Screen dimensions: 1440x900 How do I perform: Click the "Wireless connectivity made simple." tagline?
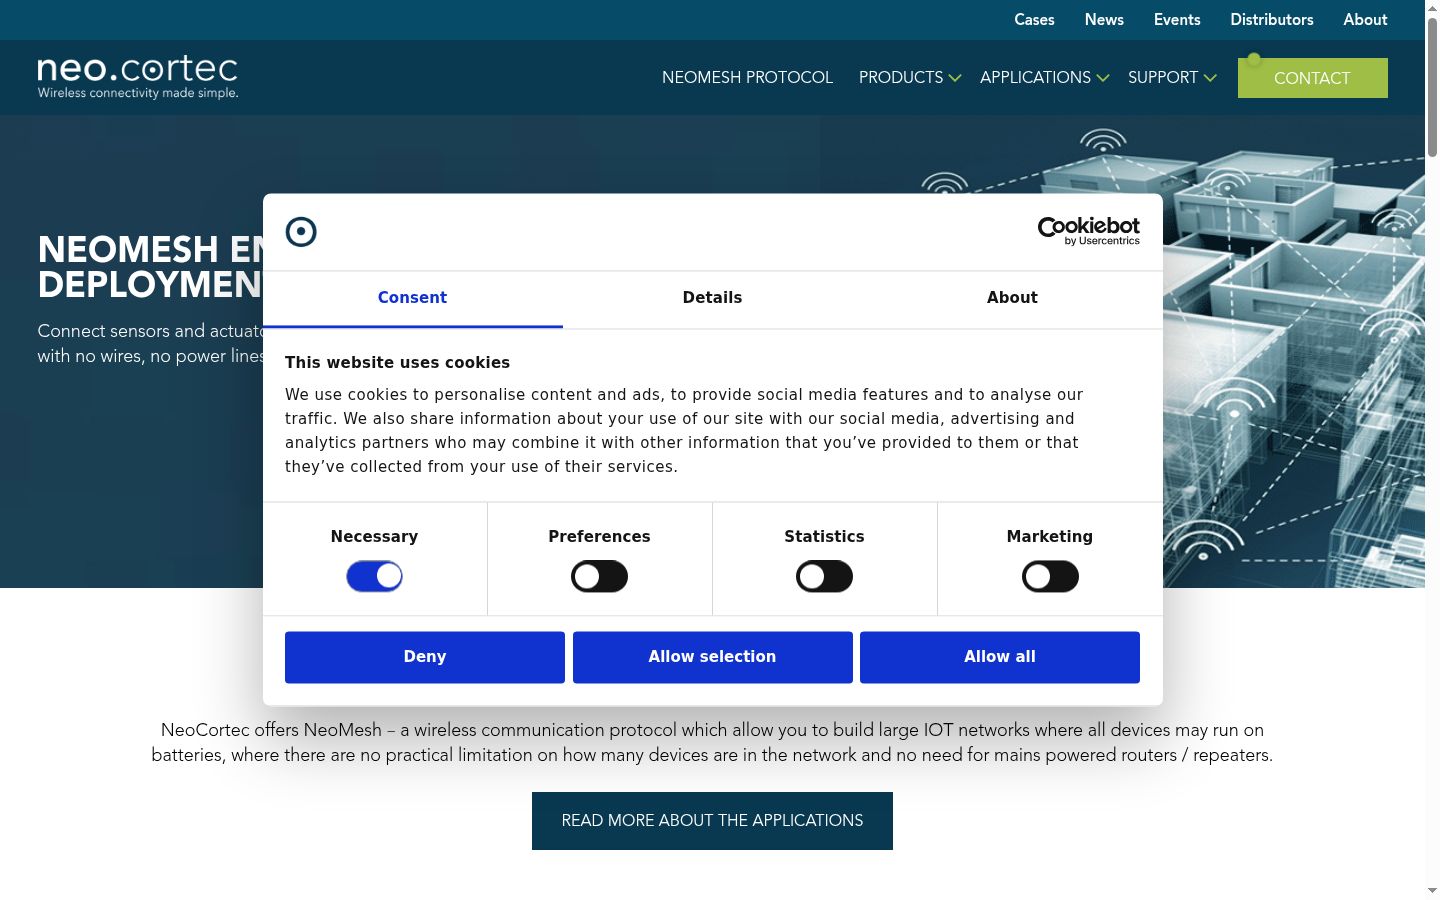[138, 93]
